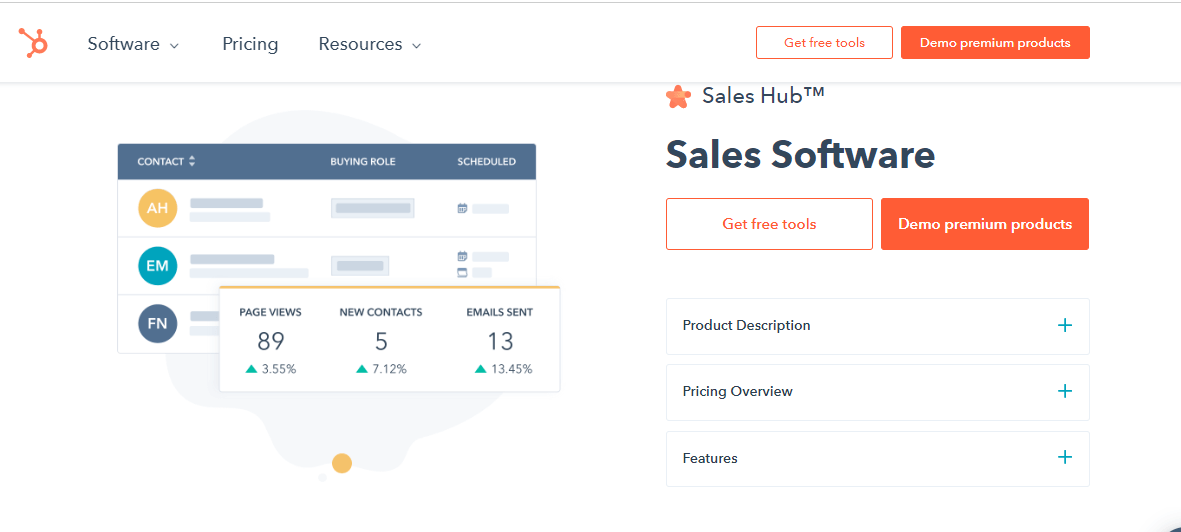1181x532 pixels.
Task: Expand the Pricing Overview section
Action: (x=877, y=392)
